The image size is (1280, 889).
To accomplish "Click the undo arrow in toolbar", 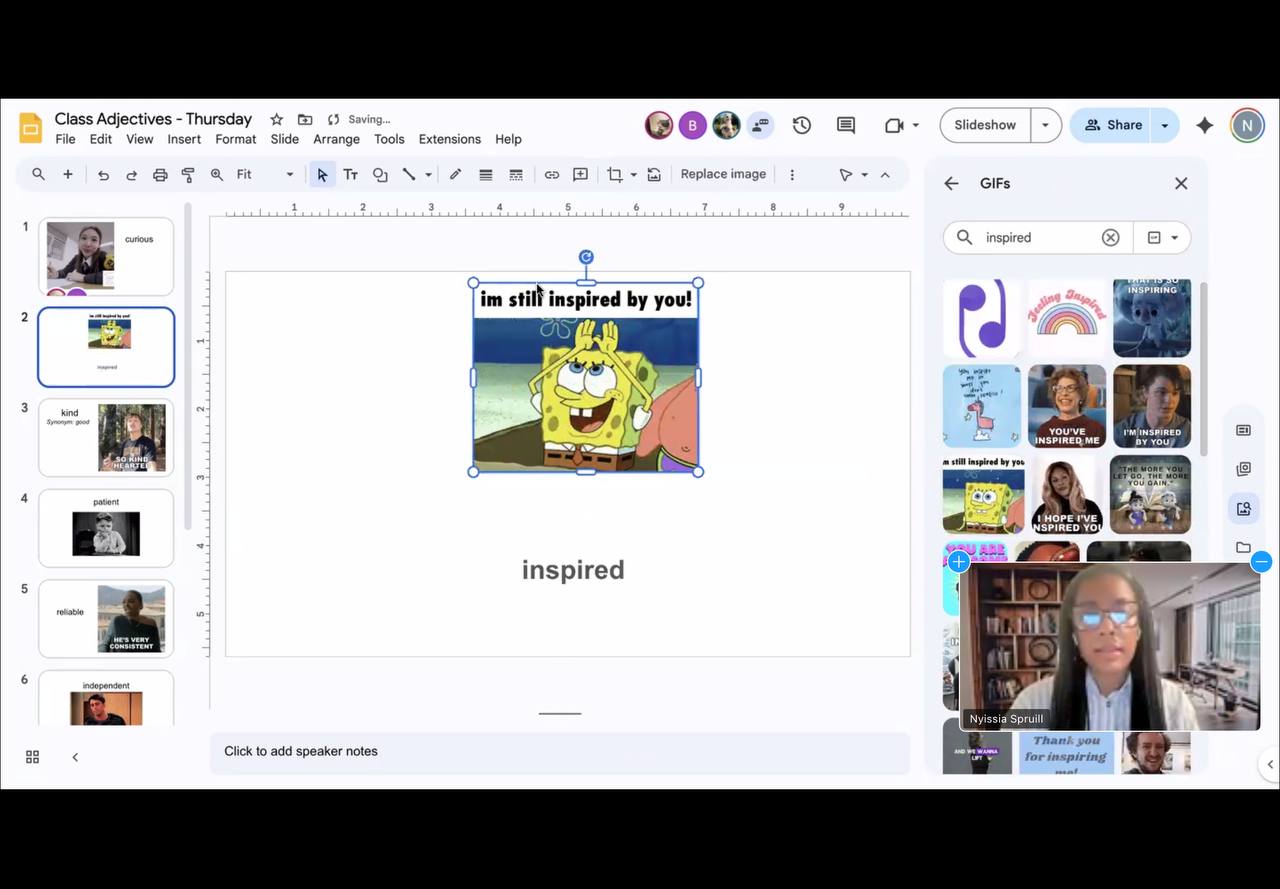I will click(x=103, y=175).
